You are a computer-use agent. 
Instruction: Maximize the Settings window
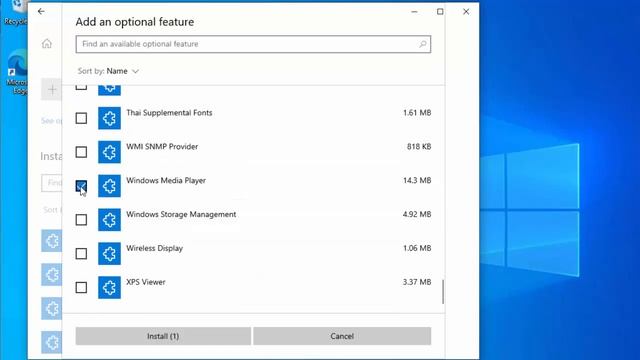coord(440,12)
